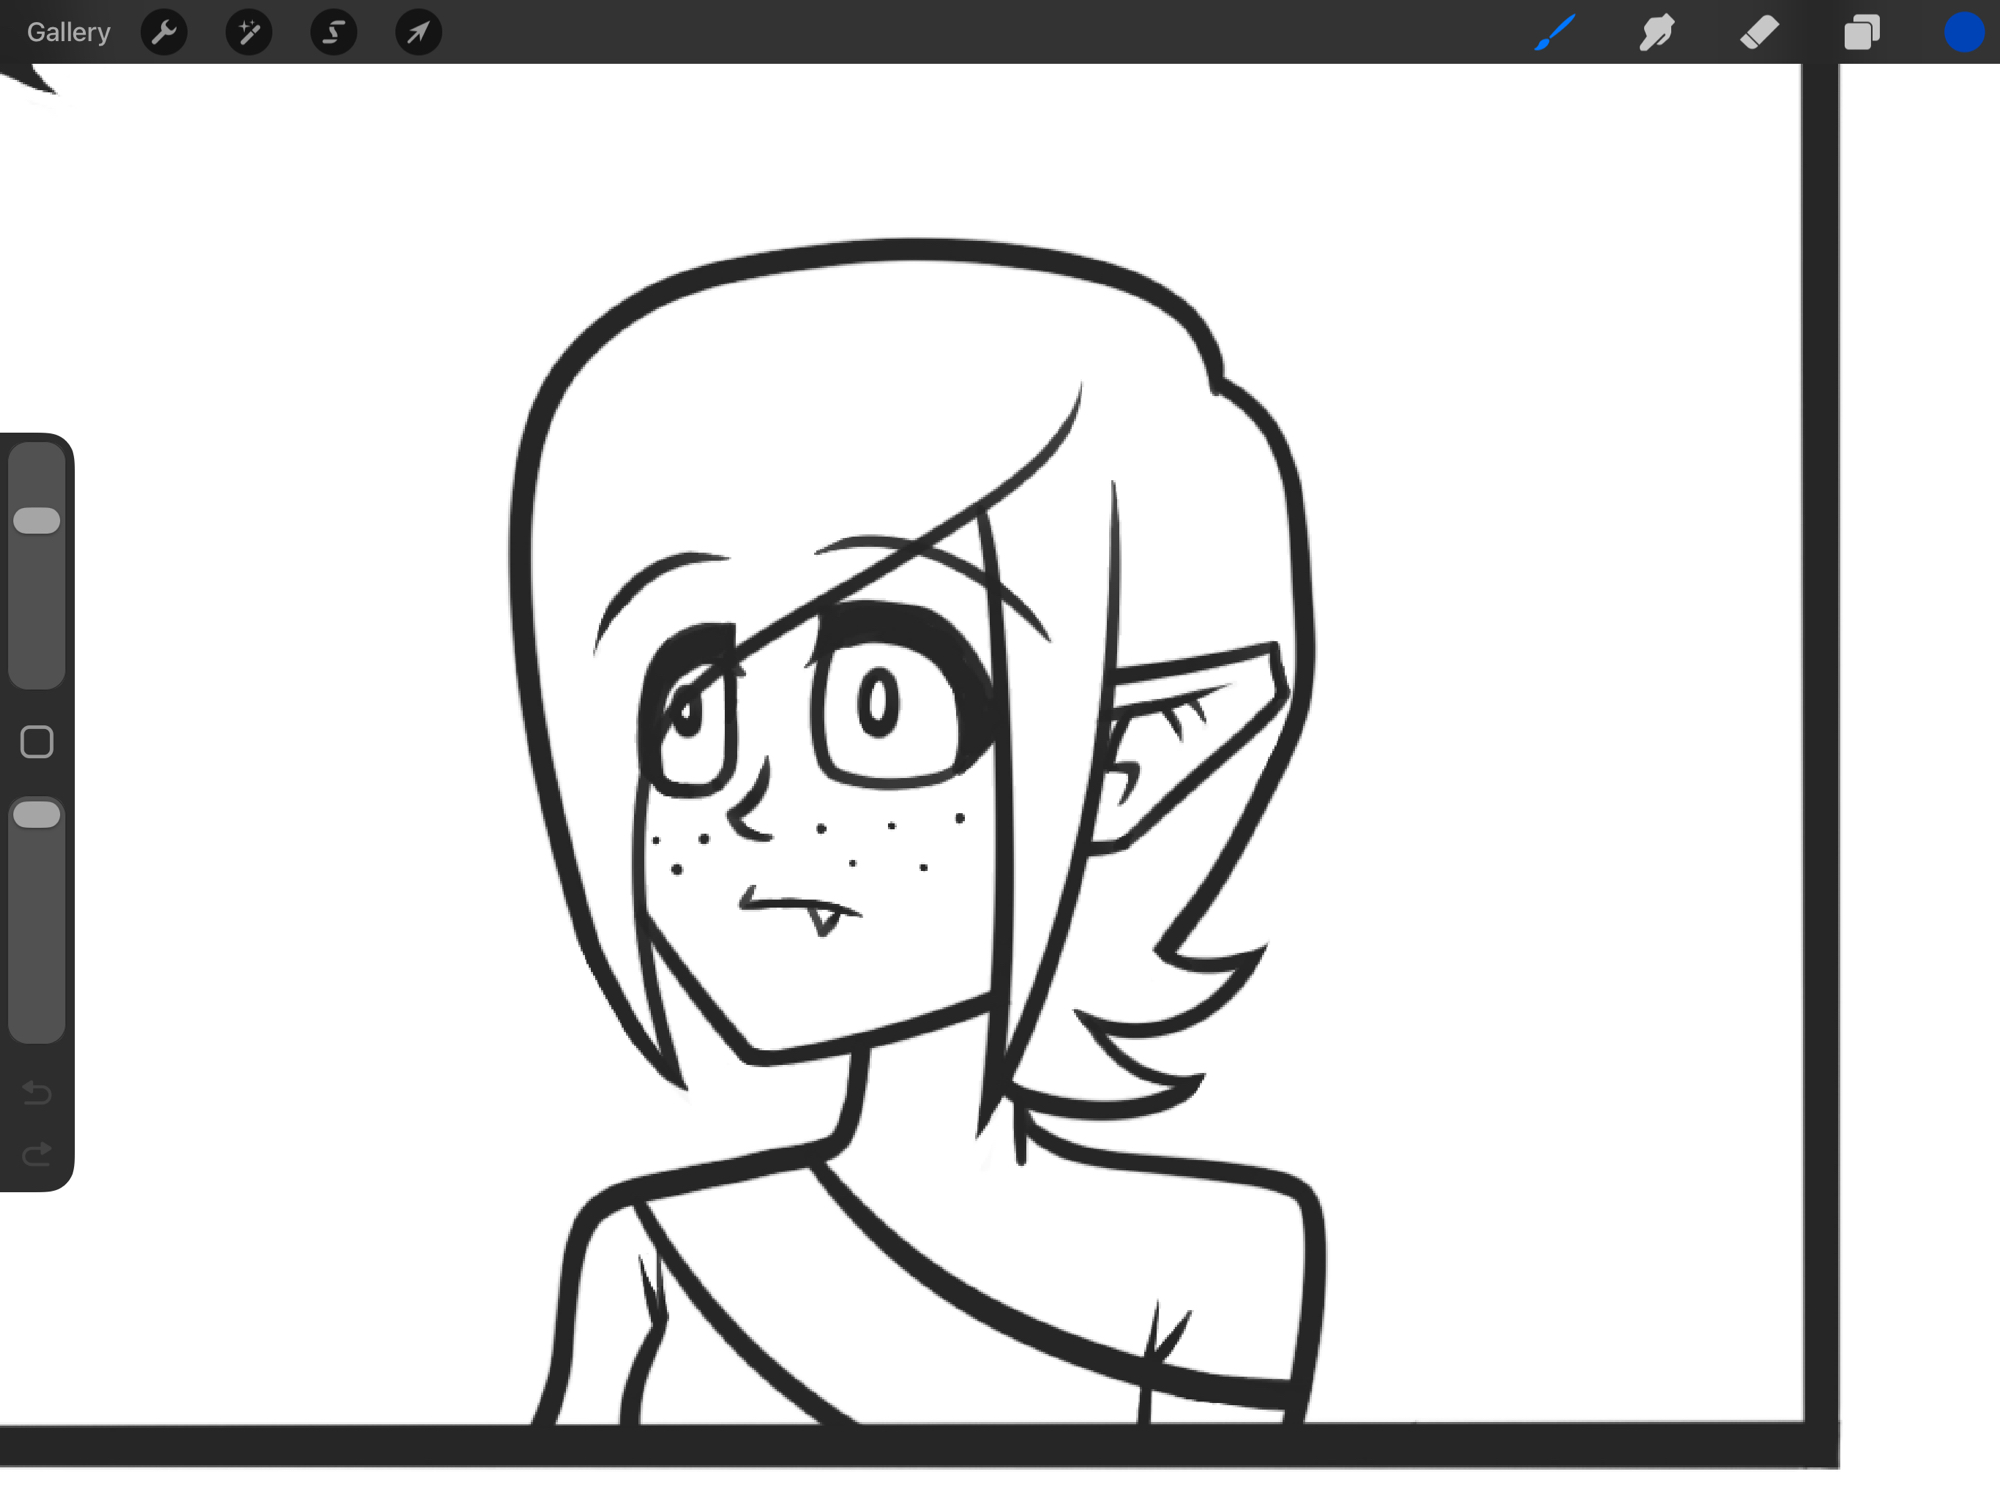Undo the last stroke

pos(37,1092)
